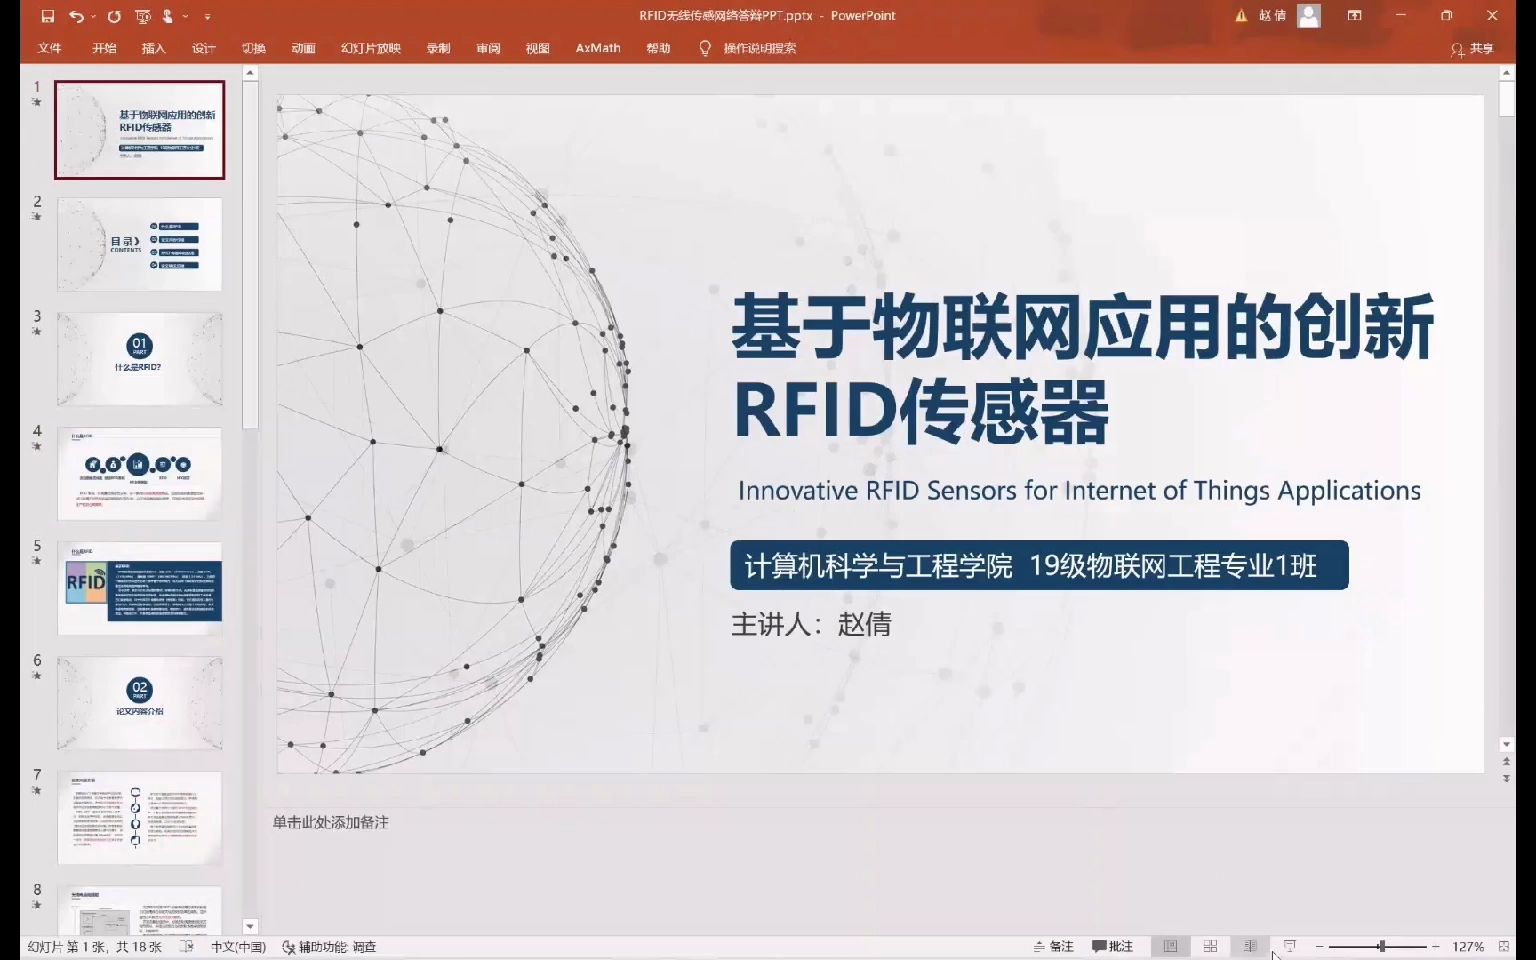
Task: Click the touch/mouse mode icon
Action: [x=168, y=16]
